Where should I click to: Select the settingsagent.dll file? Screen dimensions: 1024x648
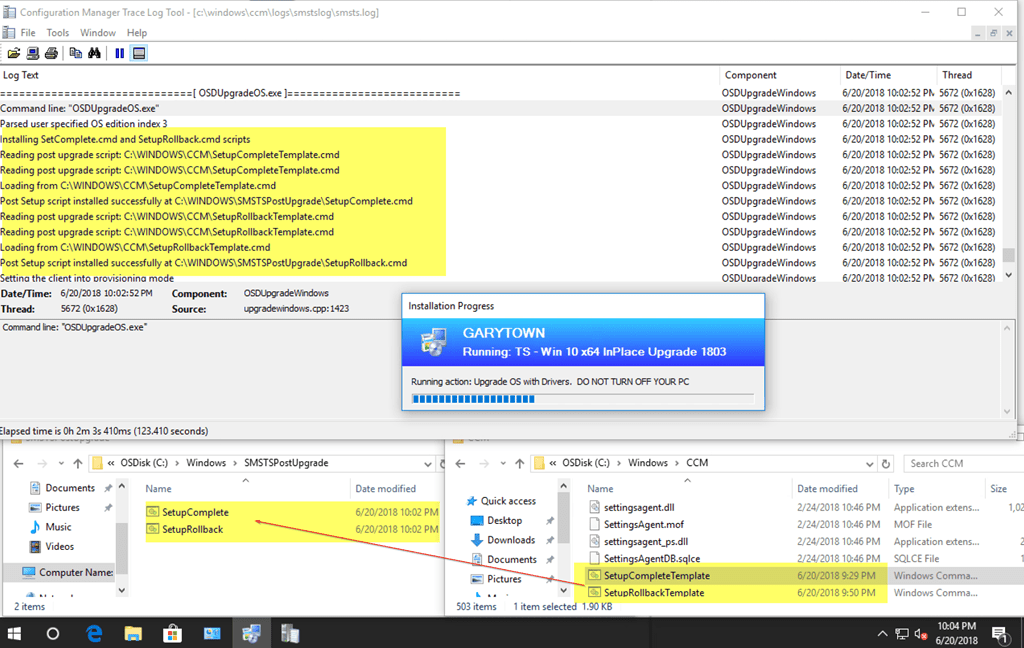pyautogui.click(x=639, y=508)
